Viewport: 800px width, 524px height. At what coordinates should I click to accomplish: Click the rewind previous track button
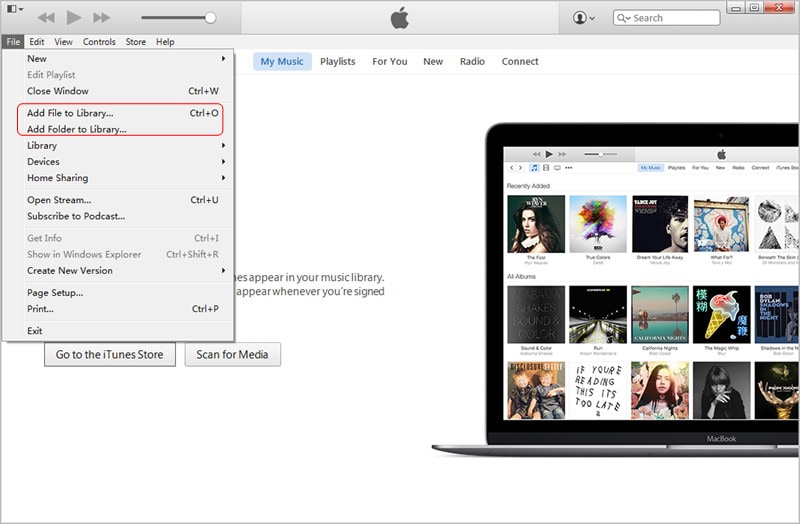click(46, 18)
